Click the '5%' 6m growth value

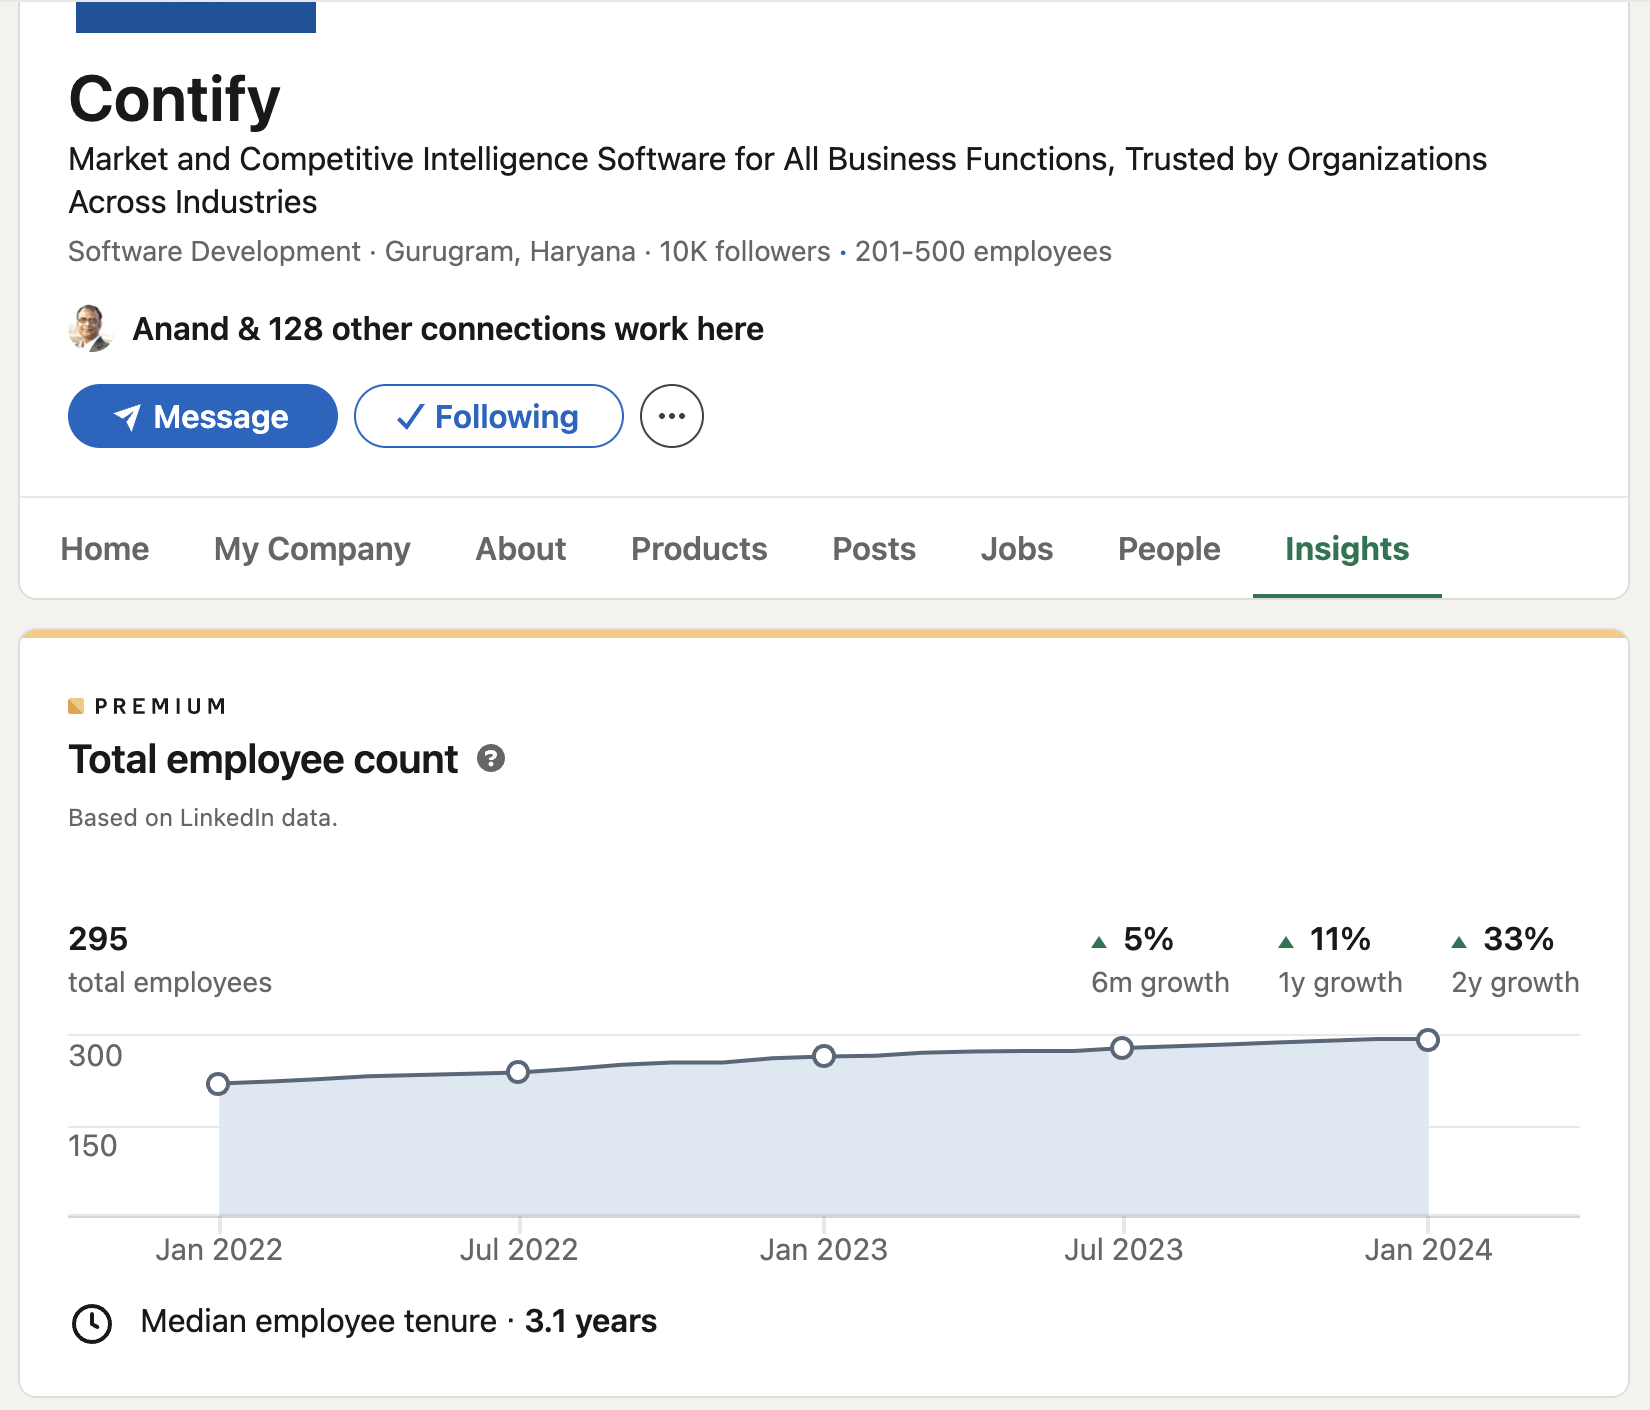pos(1148,939)
